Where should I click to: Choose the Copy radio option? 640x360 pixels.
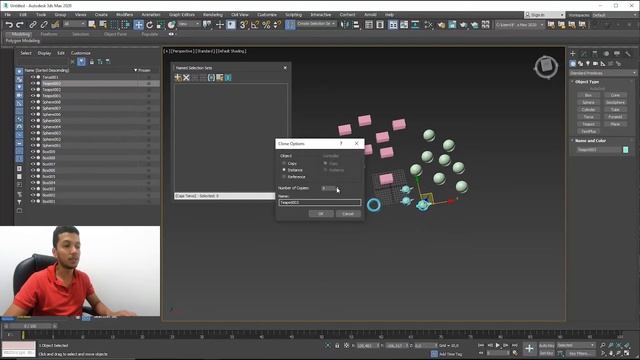pyautogui.click(x=284, y=163)
